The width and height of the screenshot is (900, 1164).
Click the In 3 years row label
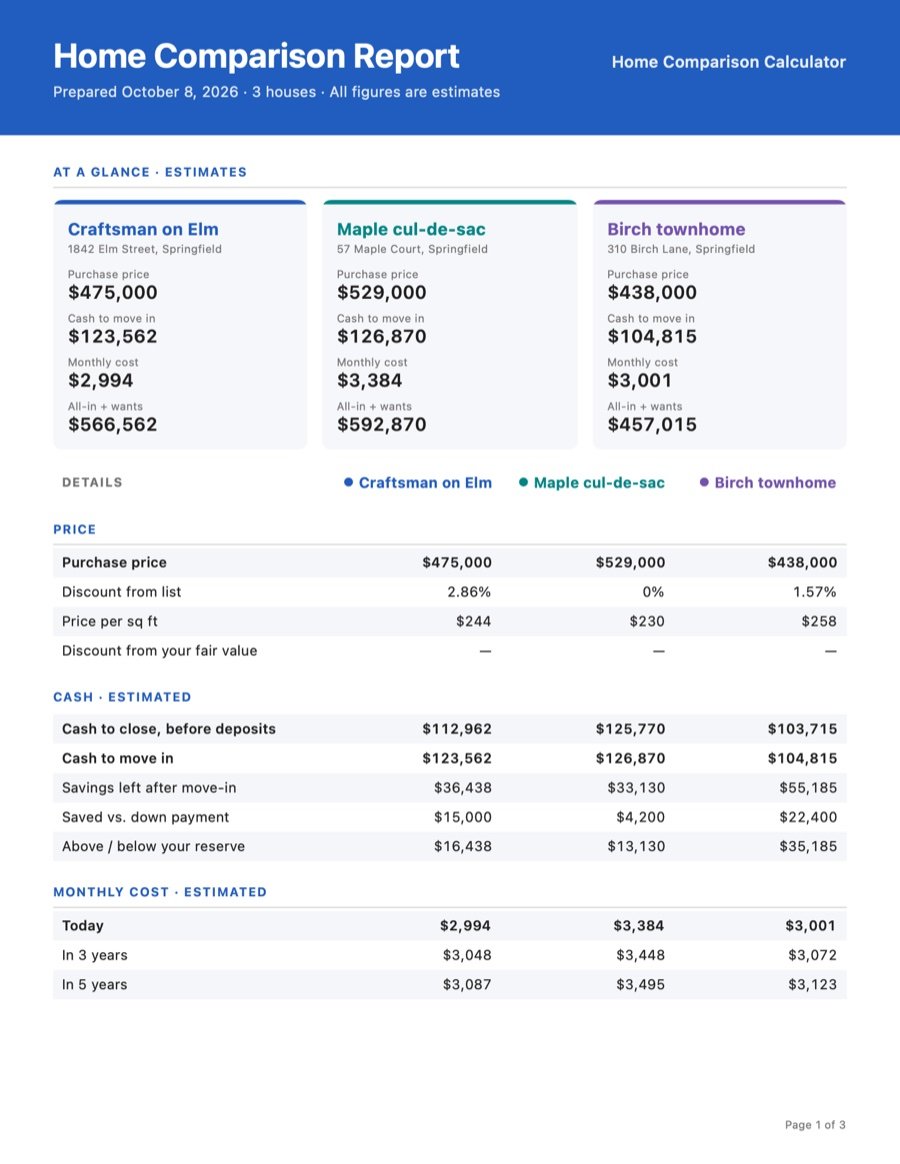tap(94, 955)
